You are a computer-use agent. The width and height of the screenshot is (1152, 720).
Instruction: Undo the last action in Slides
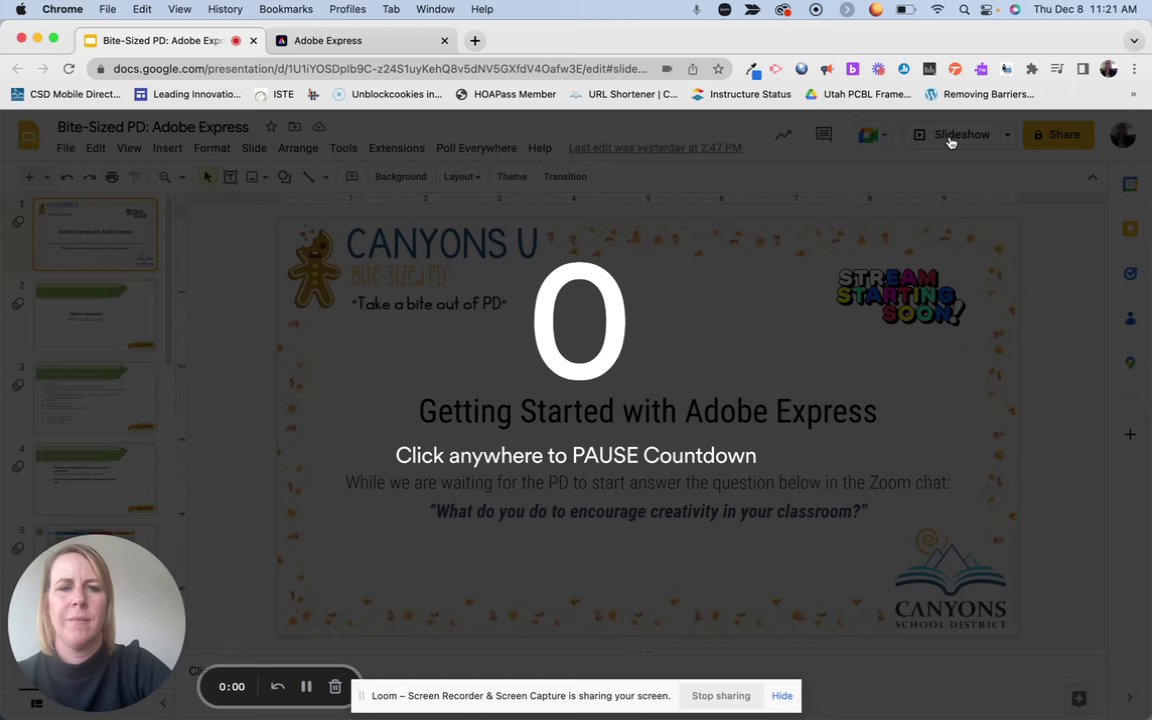(x=67, y=177)
